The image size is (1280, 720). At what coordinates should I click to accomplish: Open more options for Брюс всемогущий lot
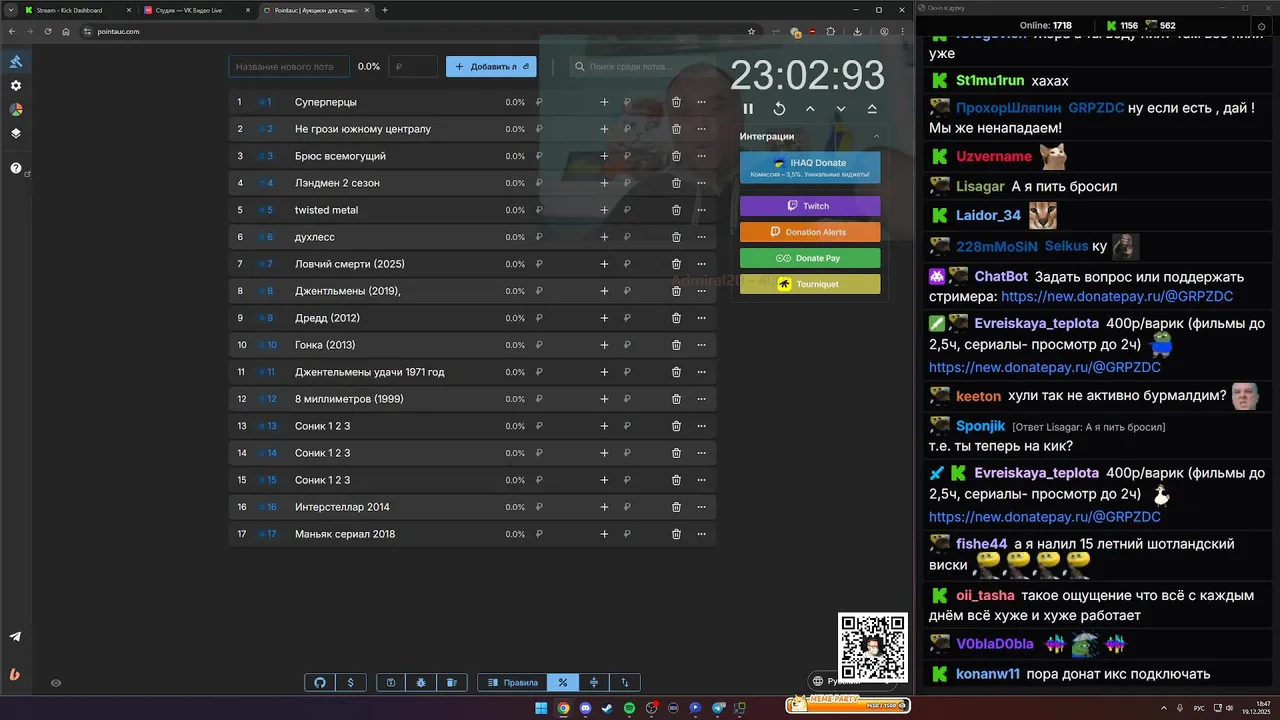coord(701,156)
